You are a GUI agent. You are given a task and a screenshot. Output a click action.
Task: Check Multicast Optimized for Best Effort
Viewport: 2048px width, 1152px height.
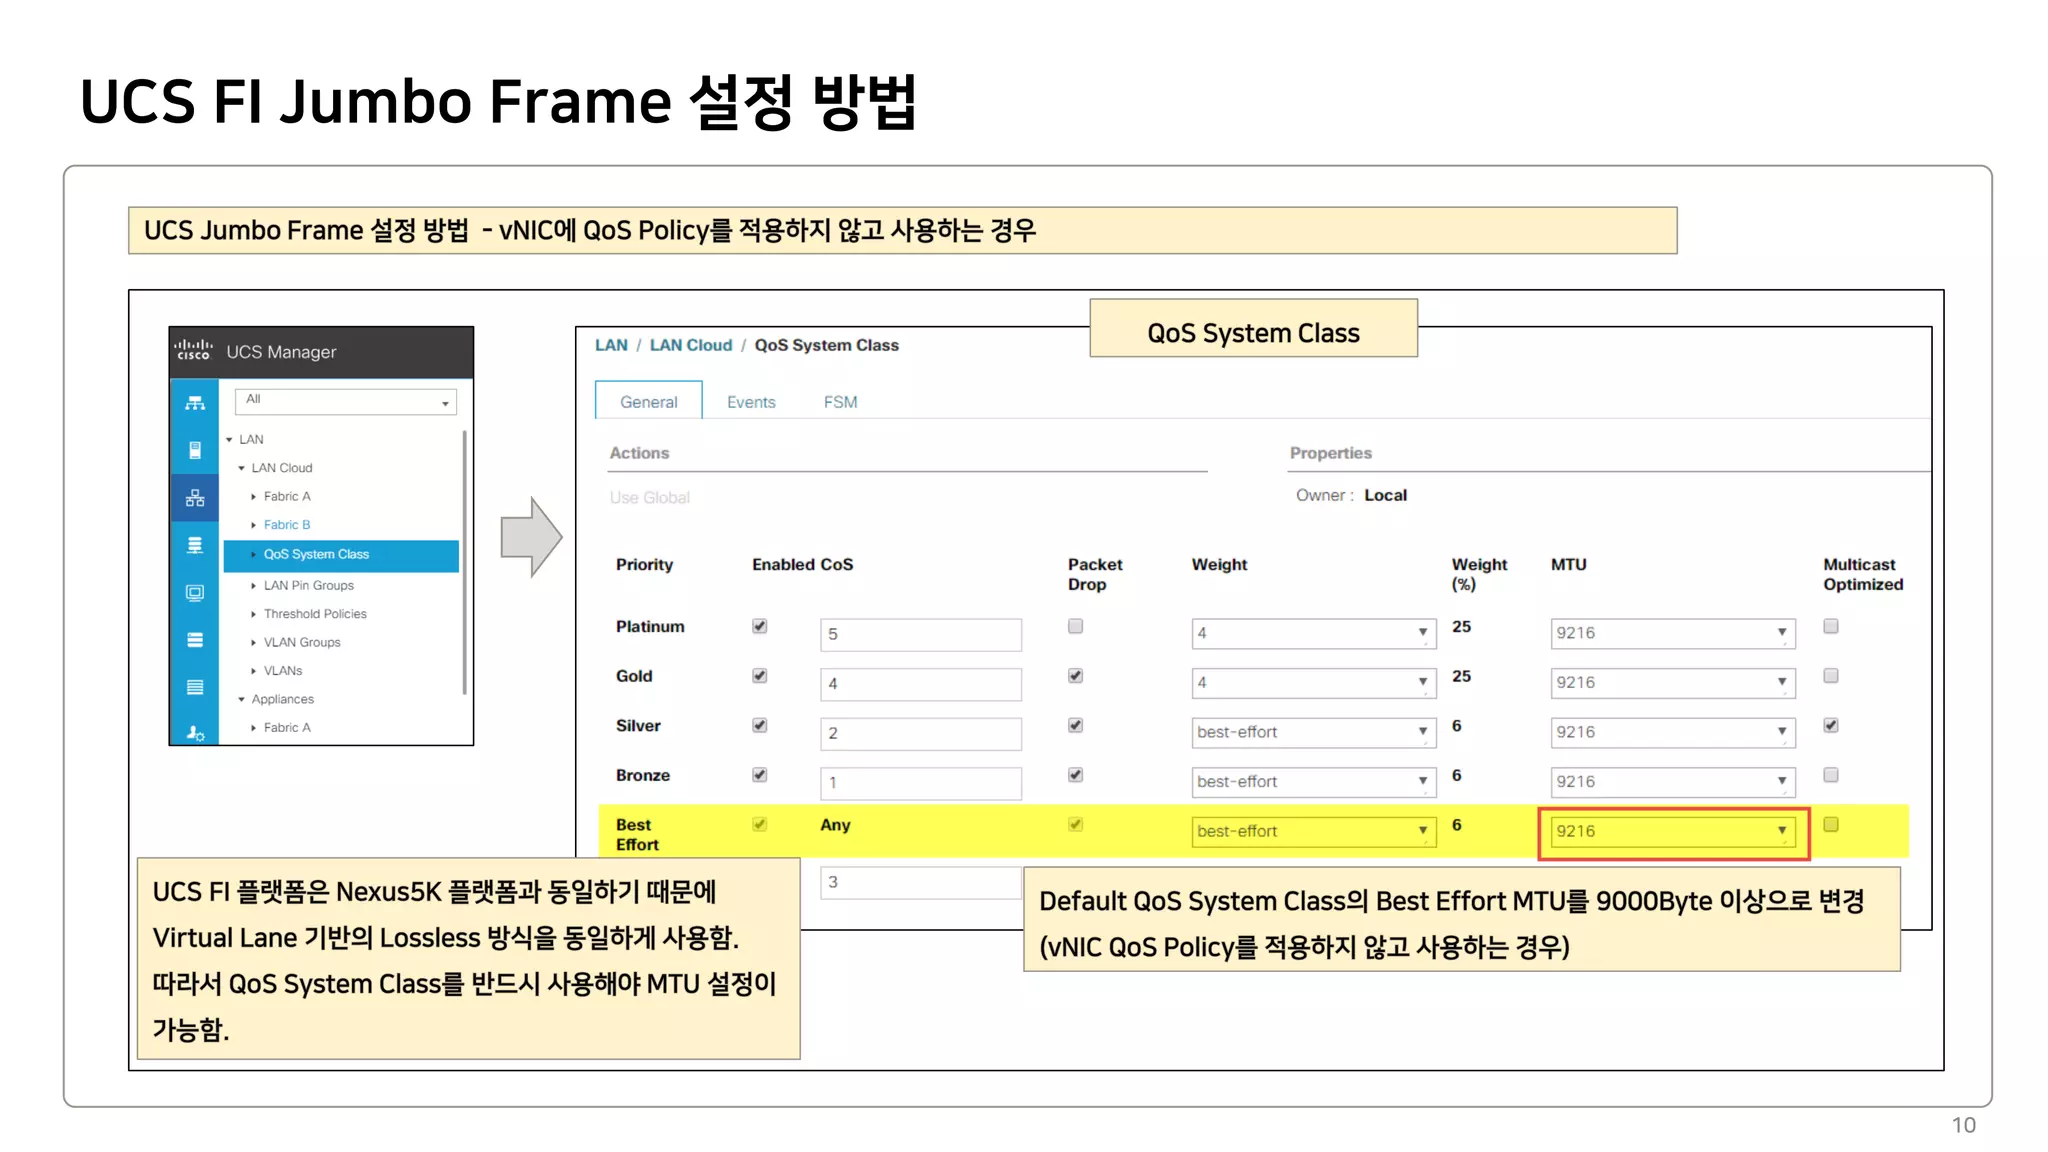[x=1831, y=824]
